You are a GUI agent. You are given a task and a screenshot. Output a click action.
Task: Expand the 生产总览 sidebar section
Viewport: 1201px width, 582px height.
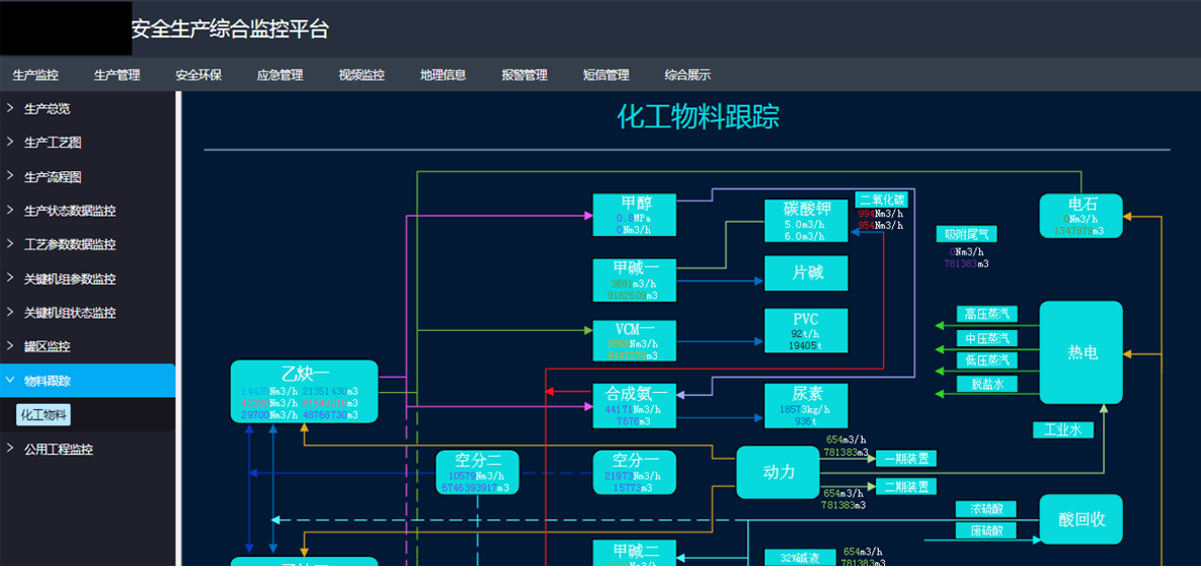click(x=46, y=109)
